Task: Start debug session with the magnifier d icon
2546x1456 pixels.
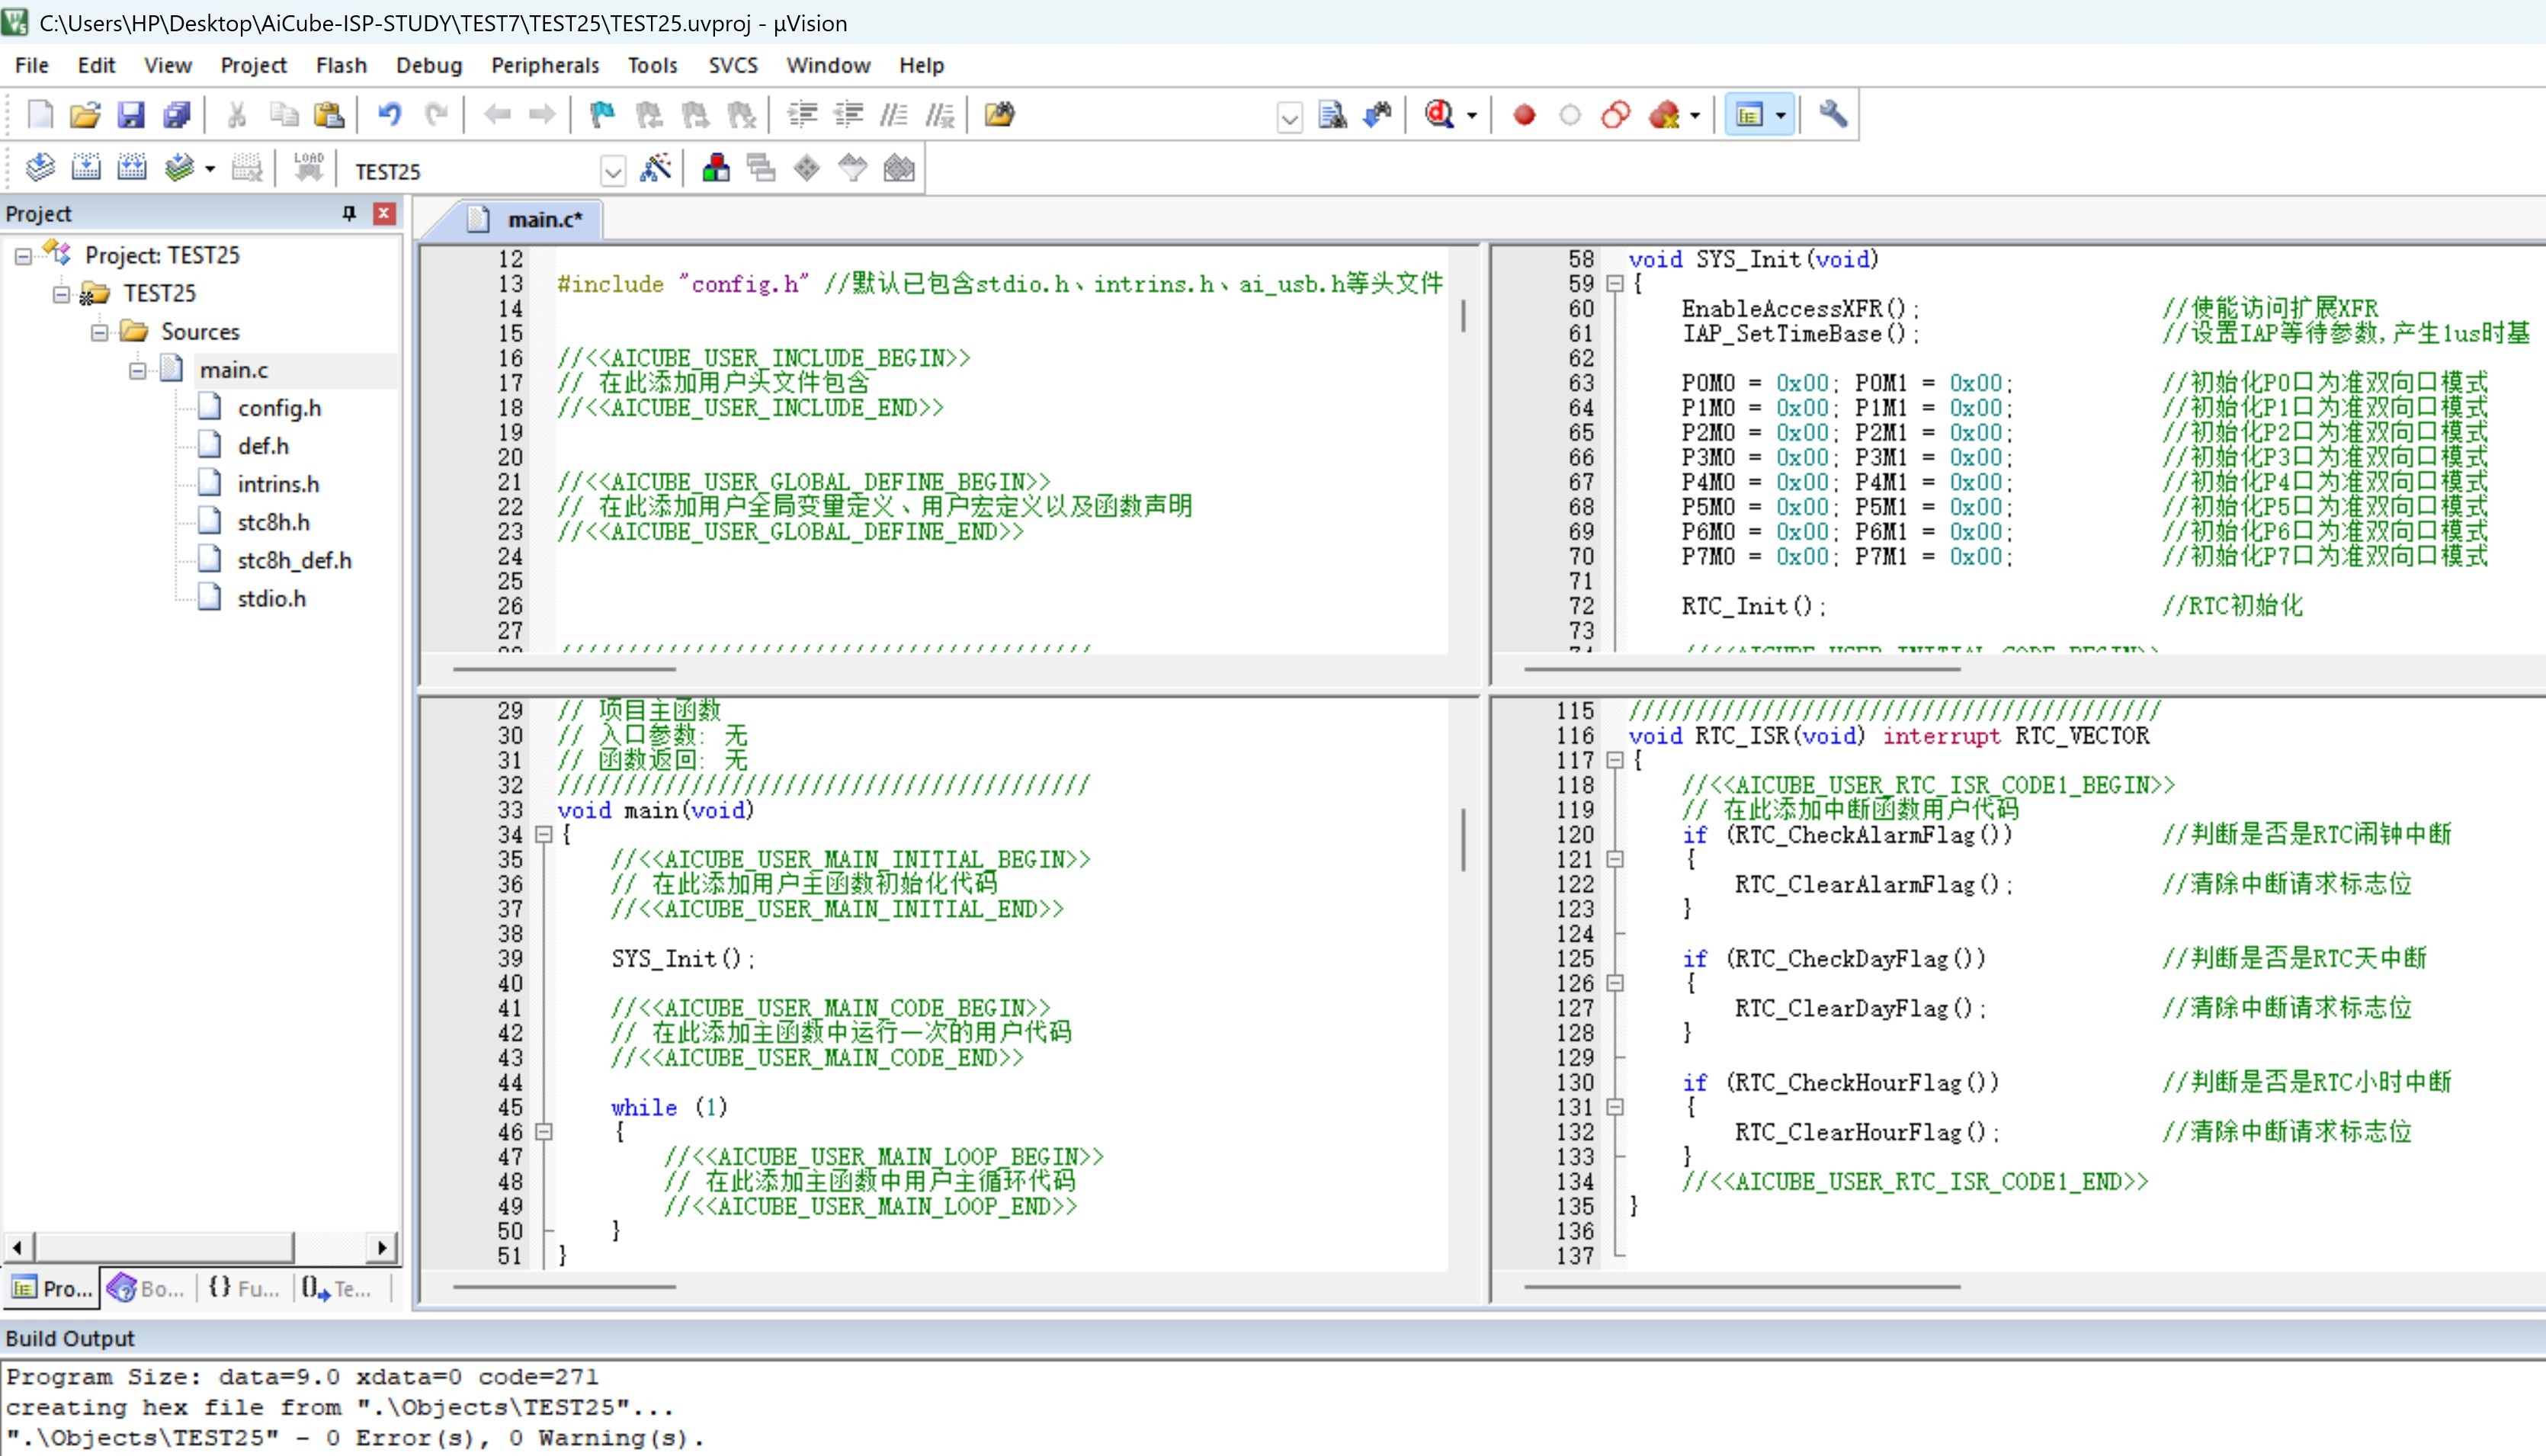Action: [1439, 115]
